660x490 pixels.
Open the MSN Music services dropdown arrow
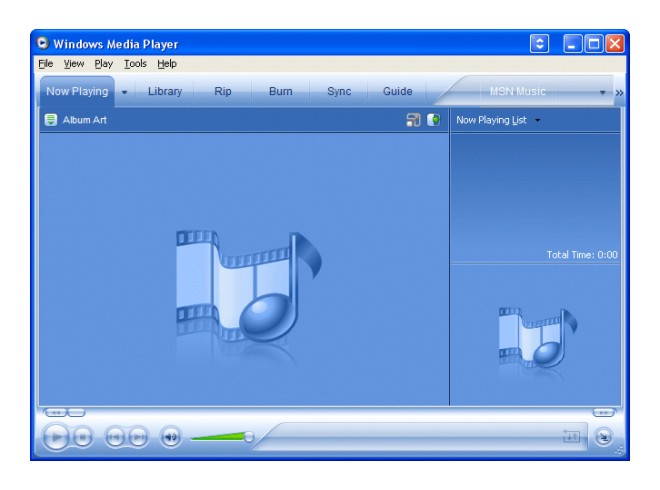(x=602, y=92)
